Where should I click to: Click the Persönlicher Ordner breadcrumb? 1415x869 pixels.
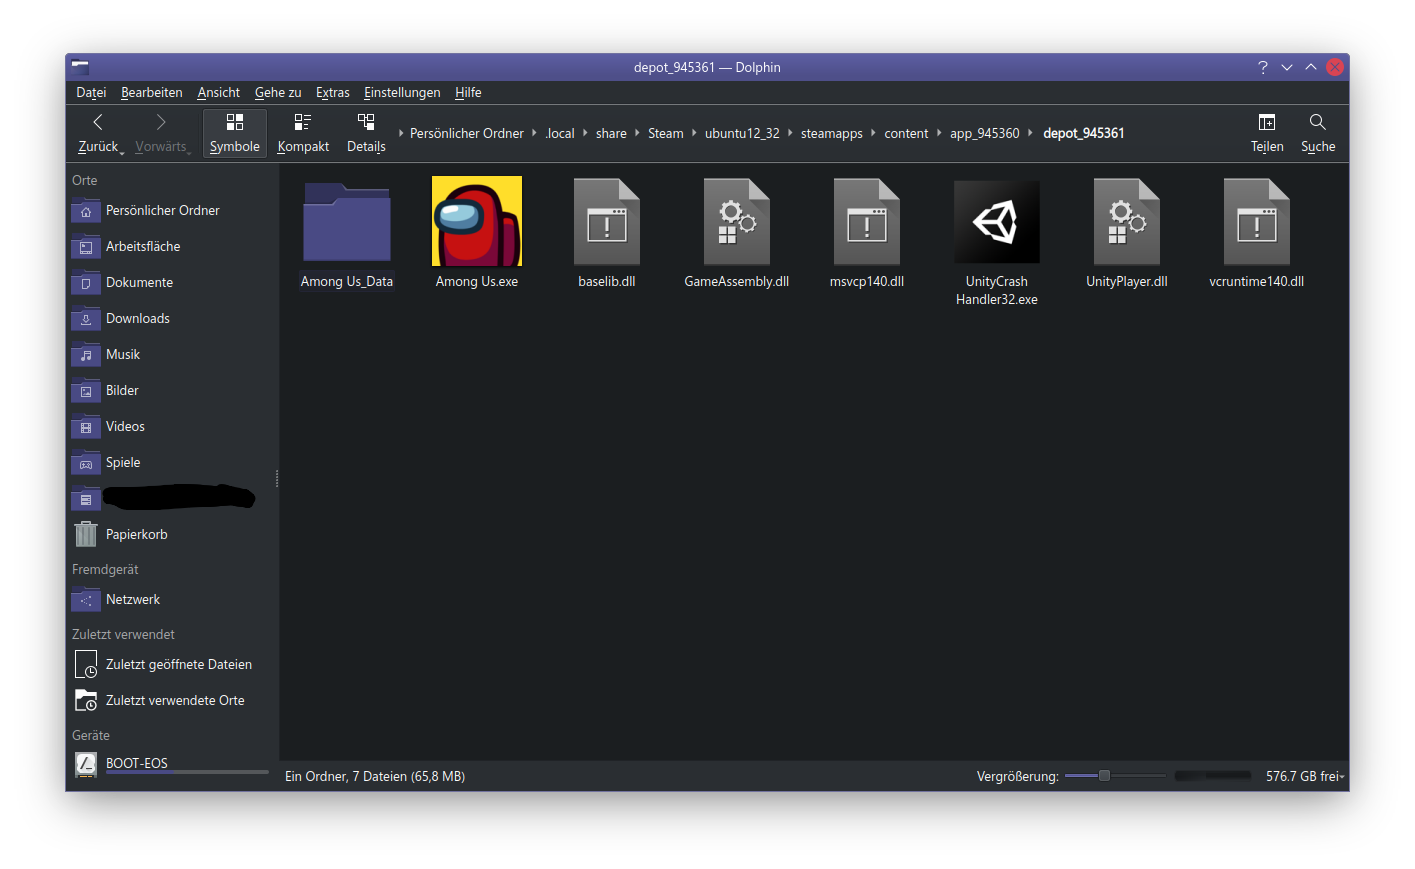pos(467,133)
